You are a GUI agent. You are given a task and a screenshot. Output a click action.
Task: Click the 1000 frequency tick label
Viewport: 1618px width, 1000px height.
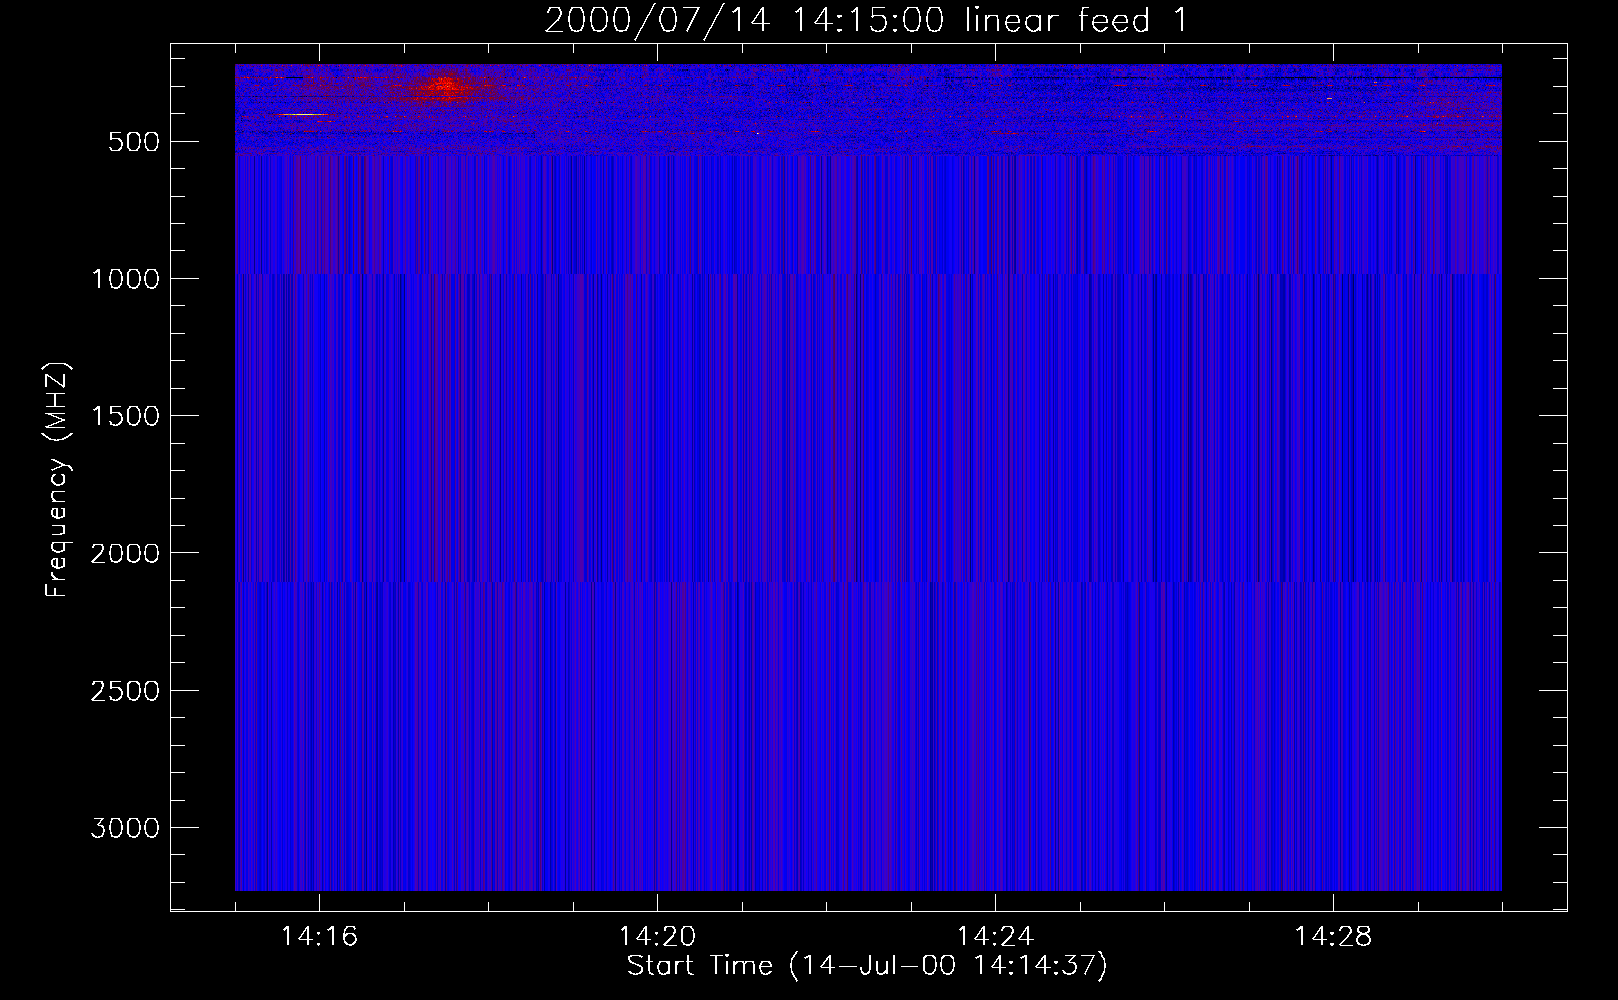125,279
